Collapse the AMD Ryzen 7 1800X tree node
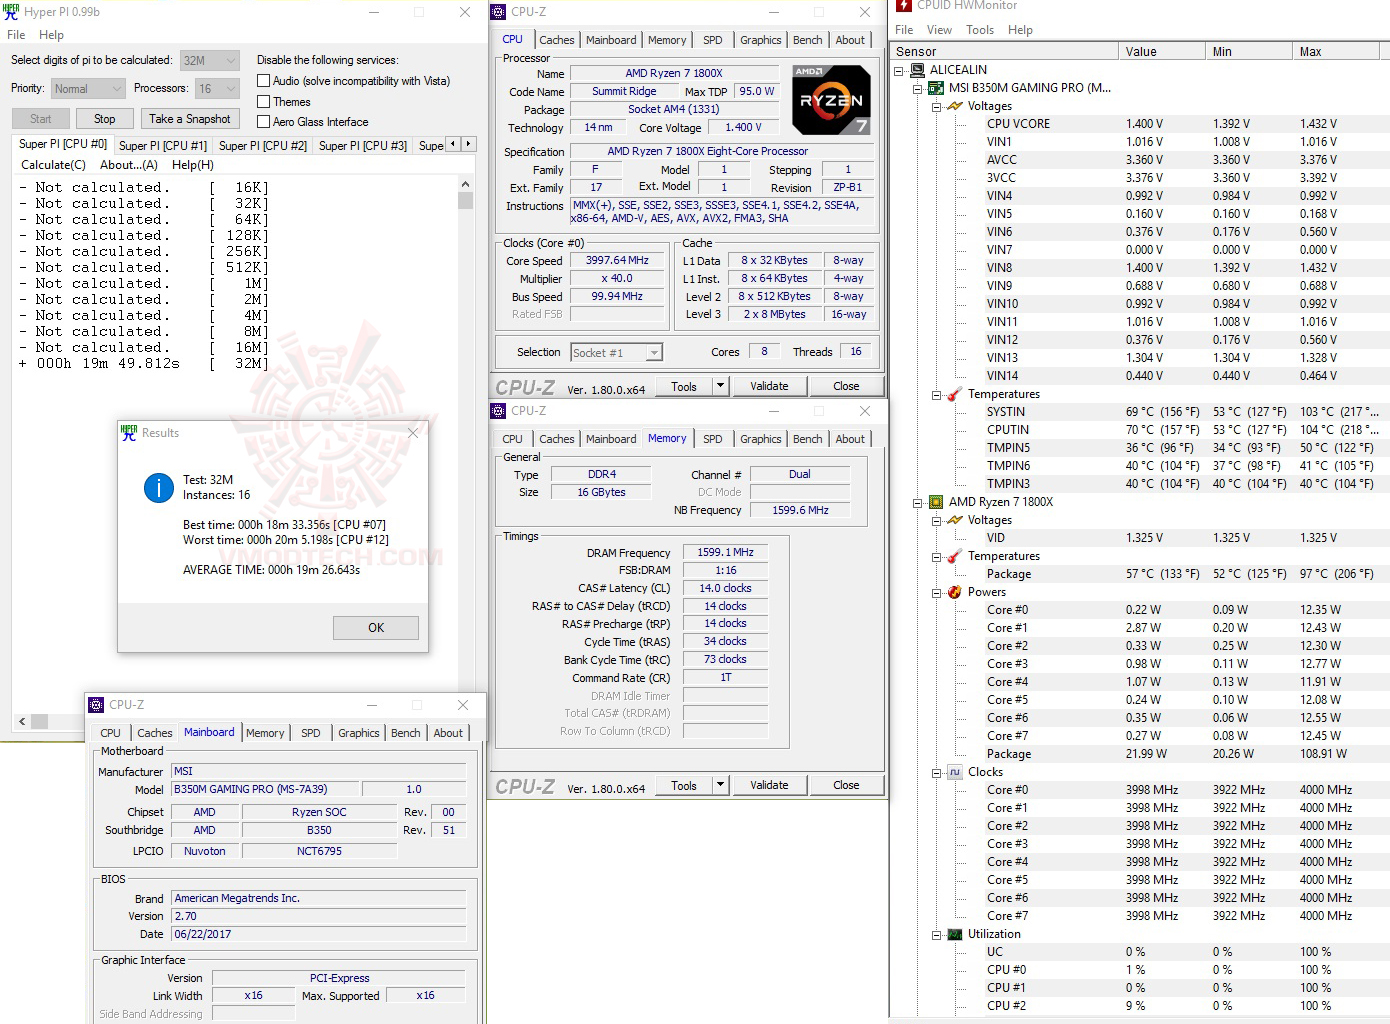1390x1024 pixels. [918, 502]
